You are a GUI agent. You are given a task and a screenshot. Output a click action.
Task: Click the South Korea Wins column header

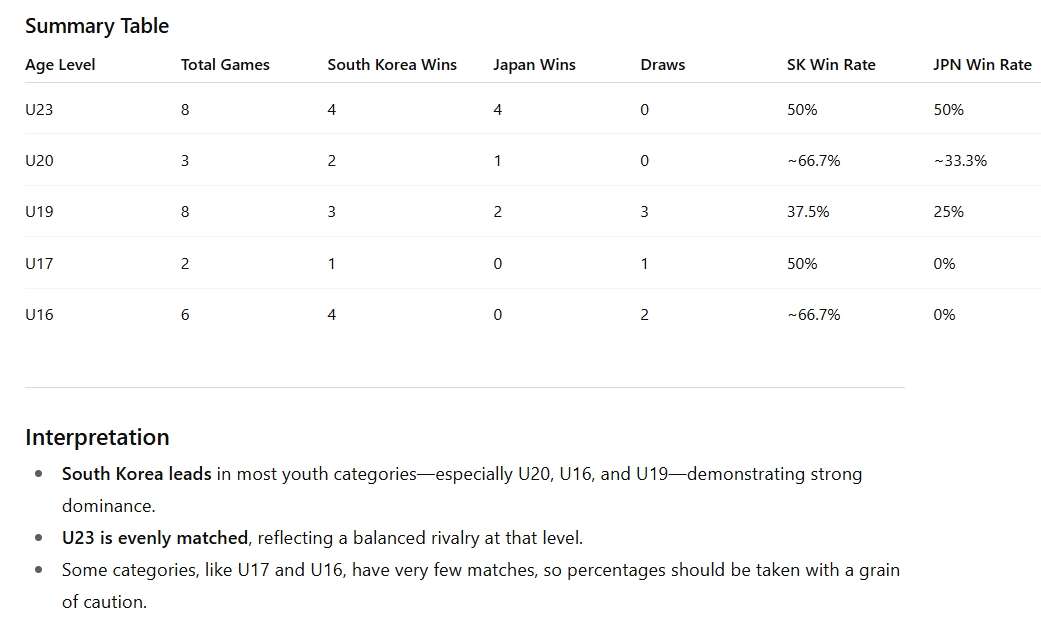tap(392, 65)
